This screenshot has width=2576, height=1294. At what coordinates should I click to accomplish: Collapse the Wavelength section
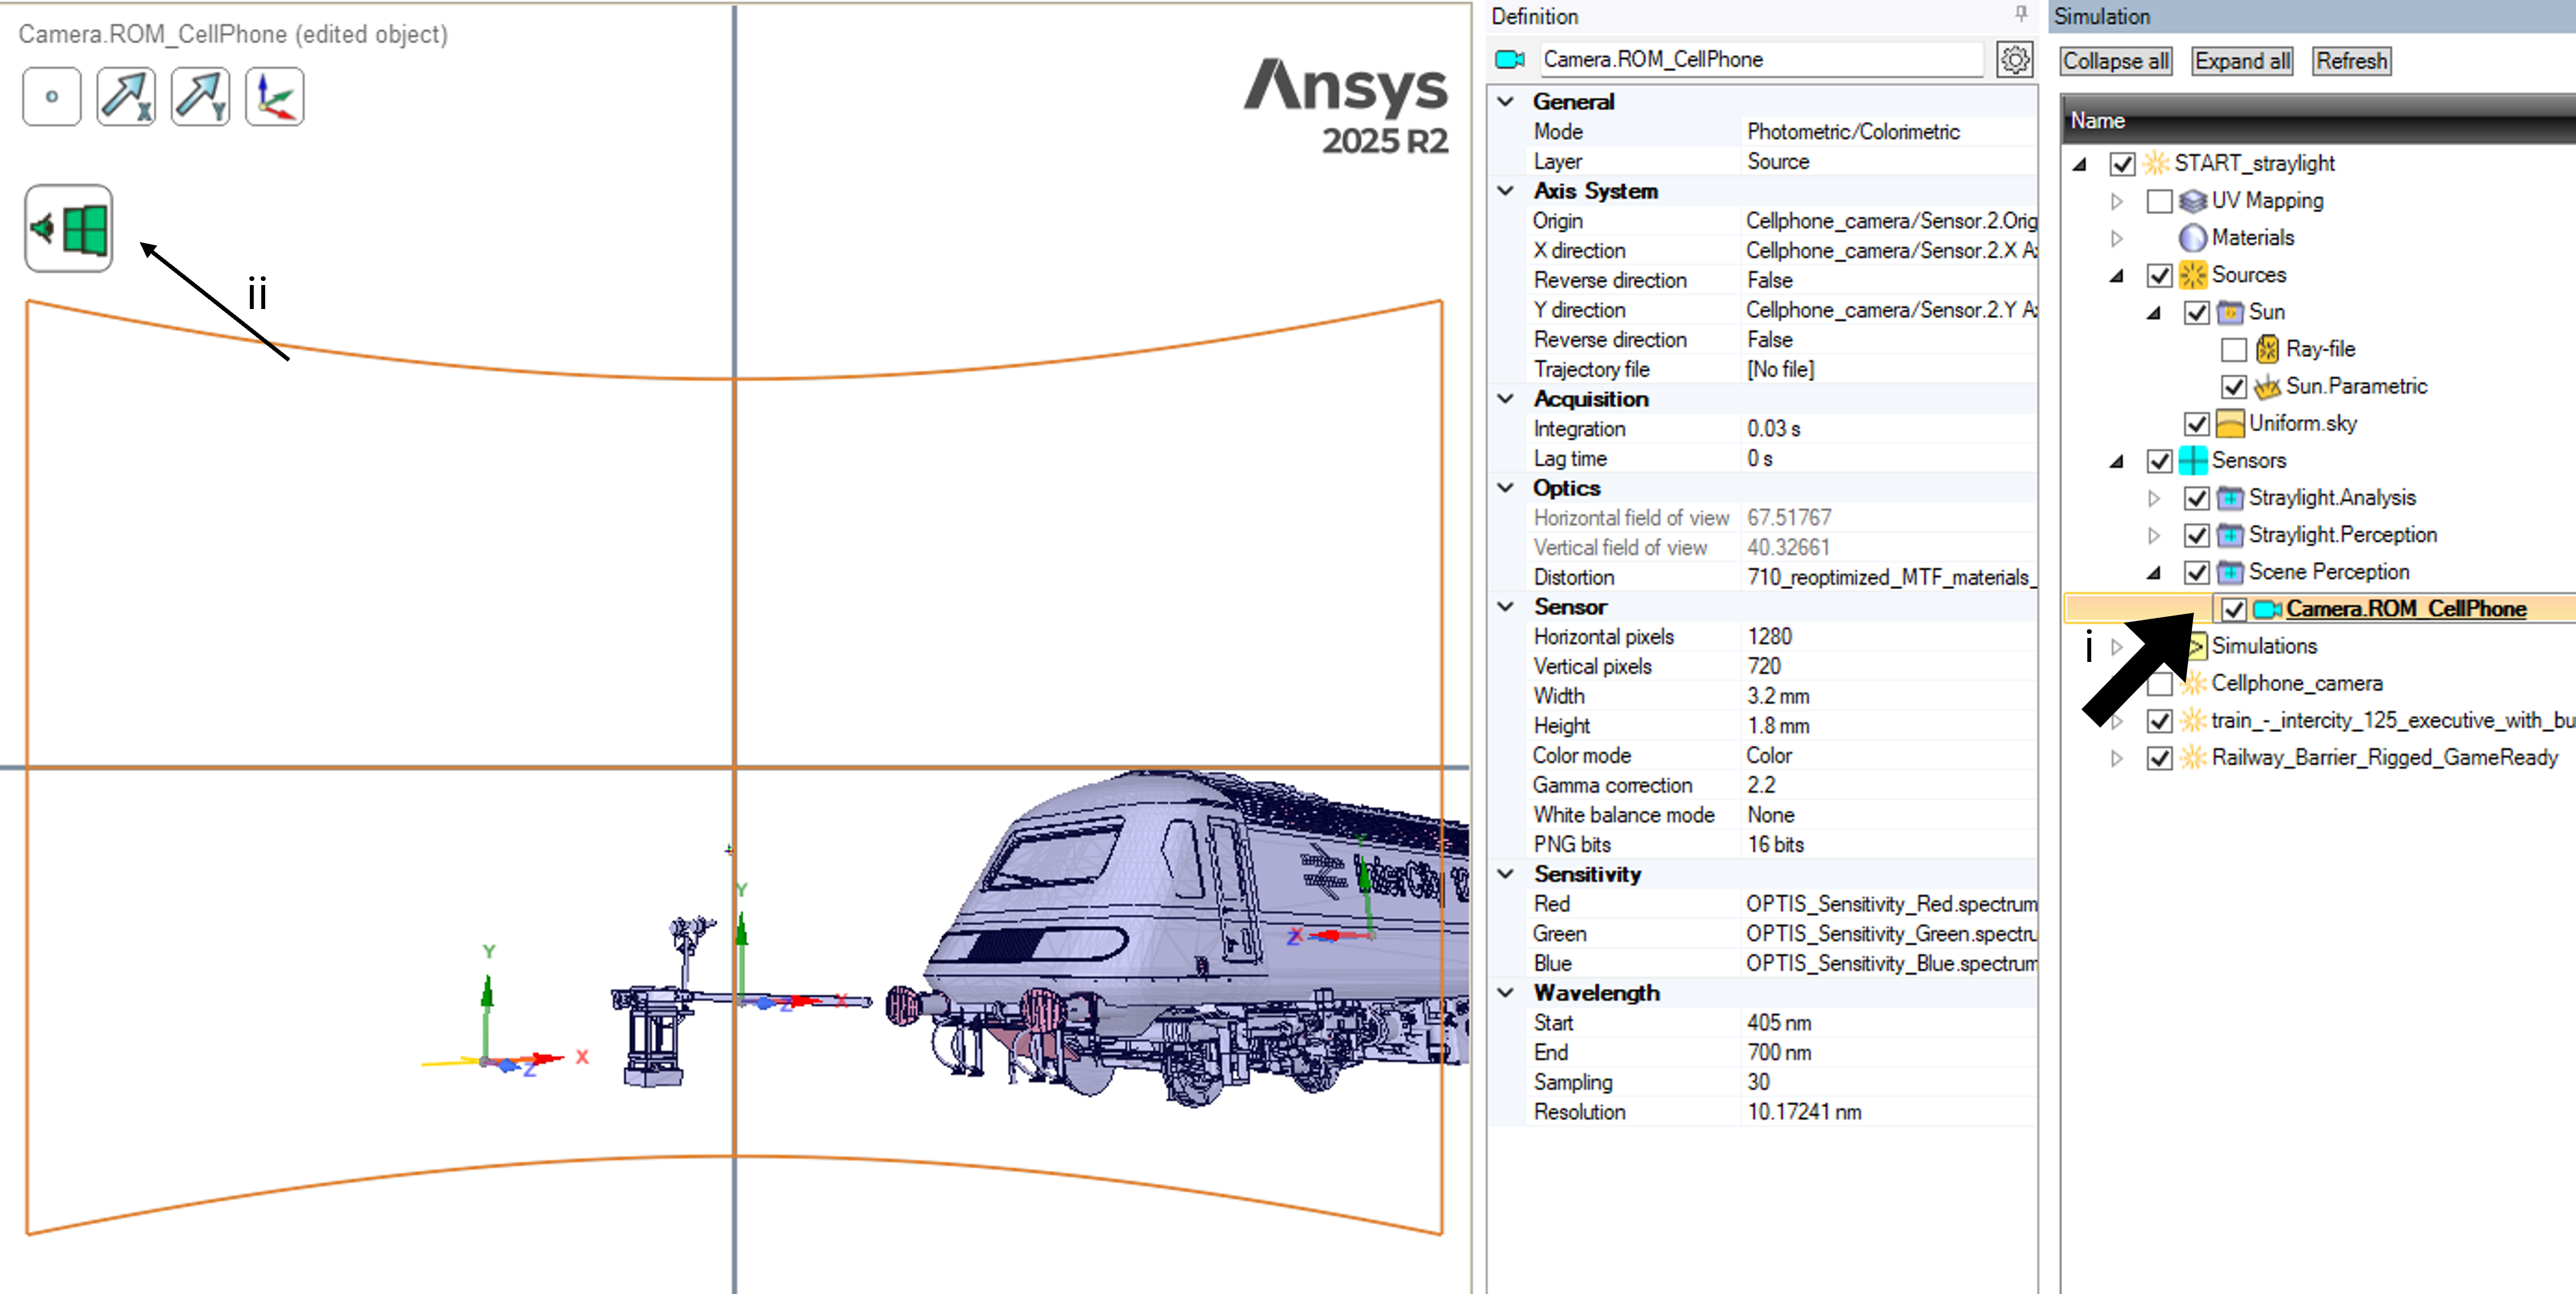click(1505, 993)
